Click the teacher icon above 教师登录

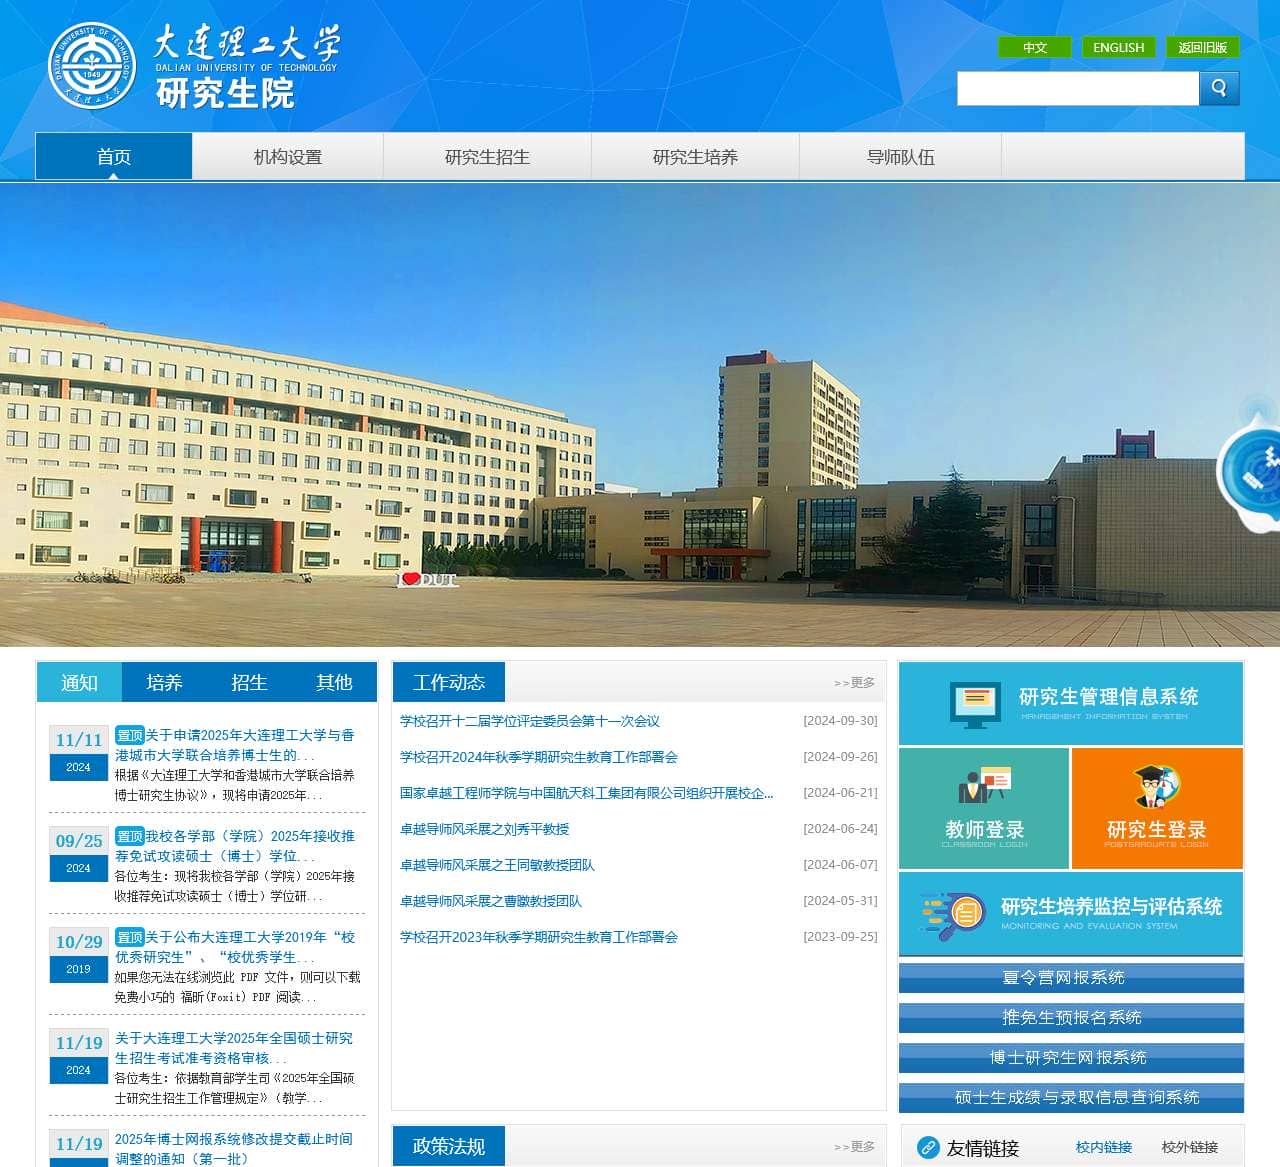click(x=985, y=786)
